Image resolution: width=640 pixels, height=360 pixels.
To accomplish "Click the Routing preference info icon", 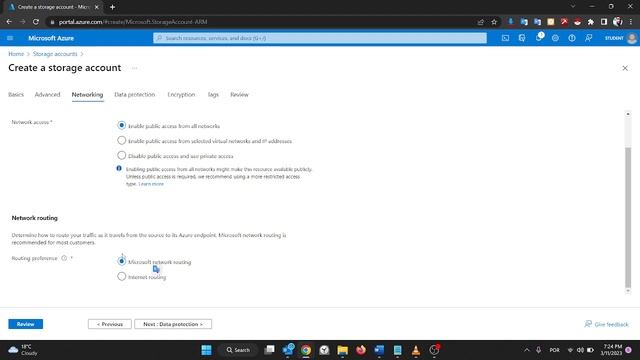I will [64, 258].
